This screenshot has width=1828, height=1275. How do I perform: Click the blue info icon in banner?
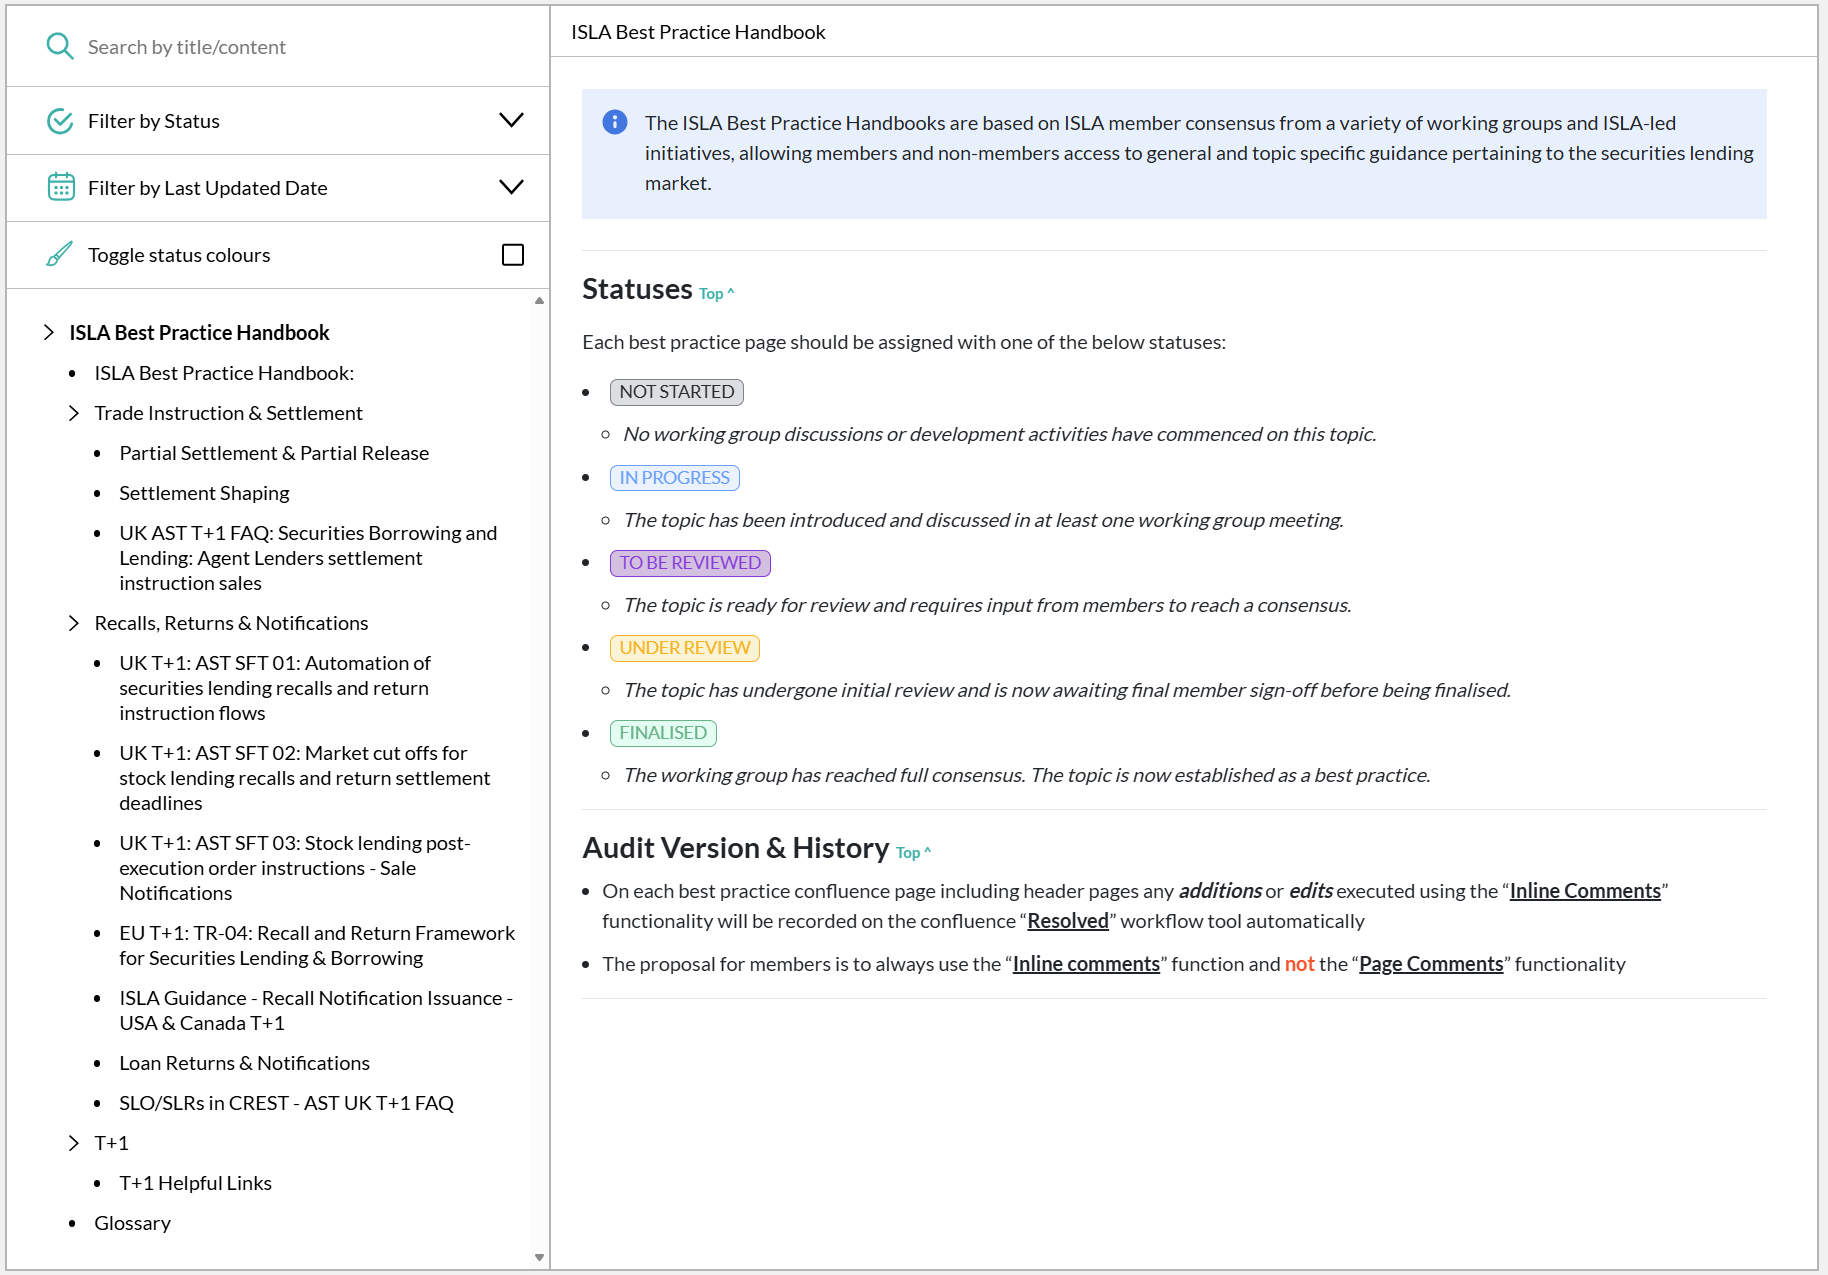point(614,123)
